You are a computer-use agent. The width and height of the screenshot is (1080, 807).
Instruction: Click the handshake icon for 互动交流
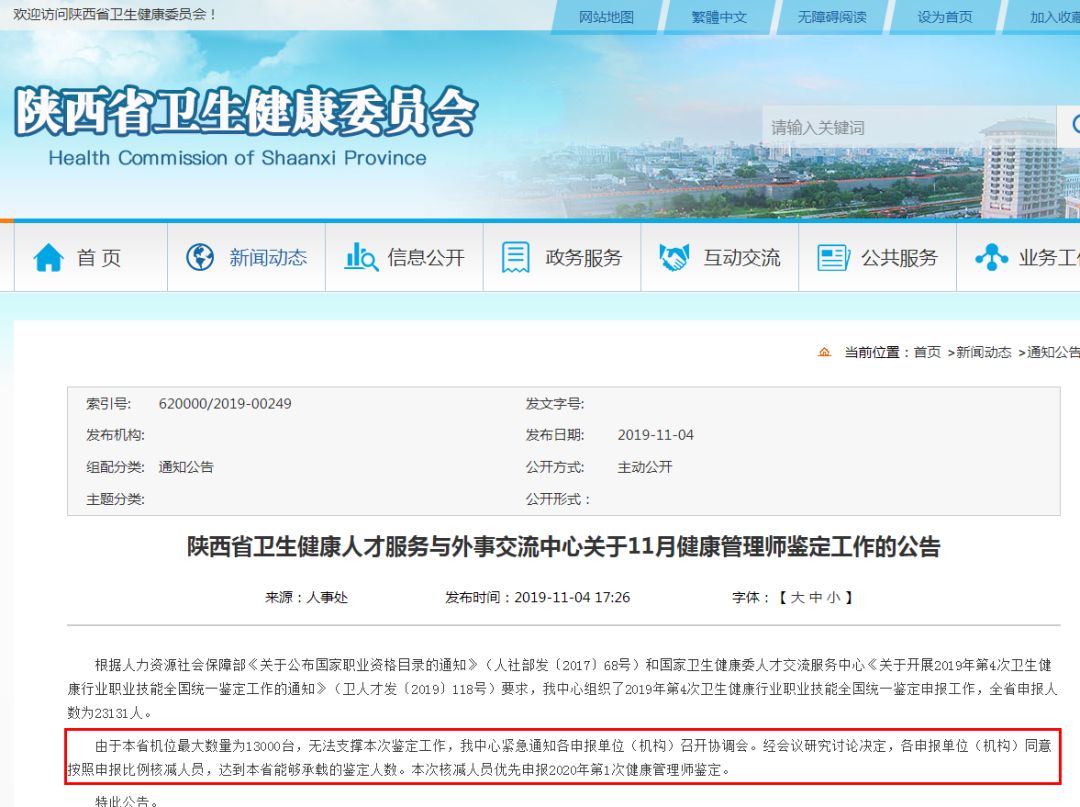coord(674,258)
